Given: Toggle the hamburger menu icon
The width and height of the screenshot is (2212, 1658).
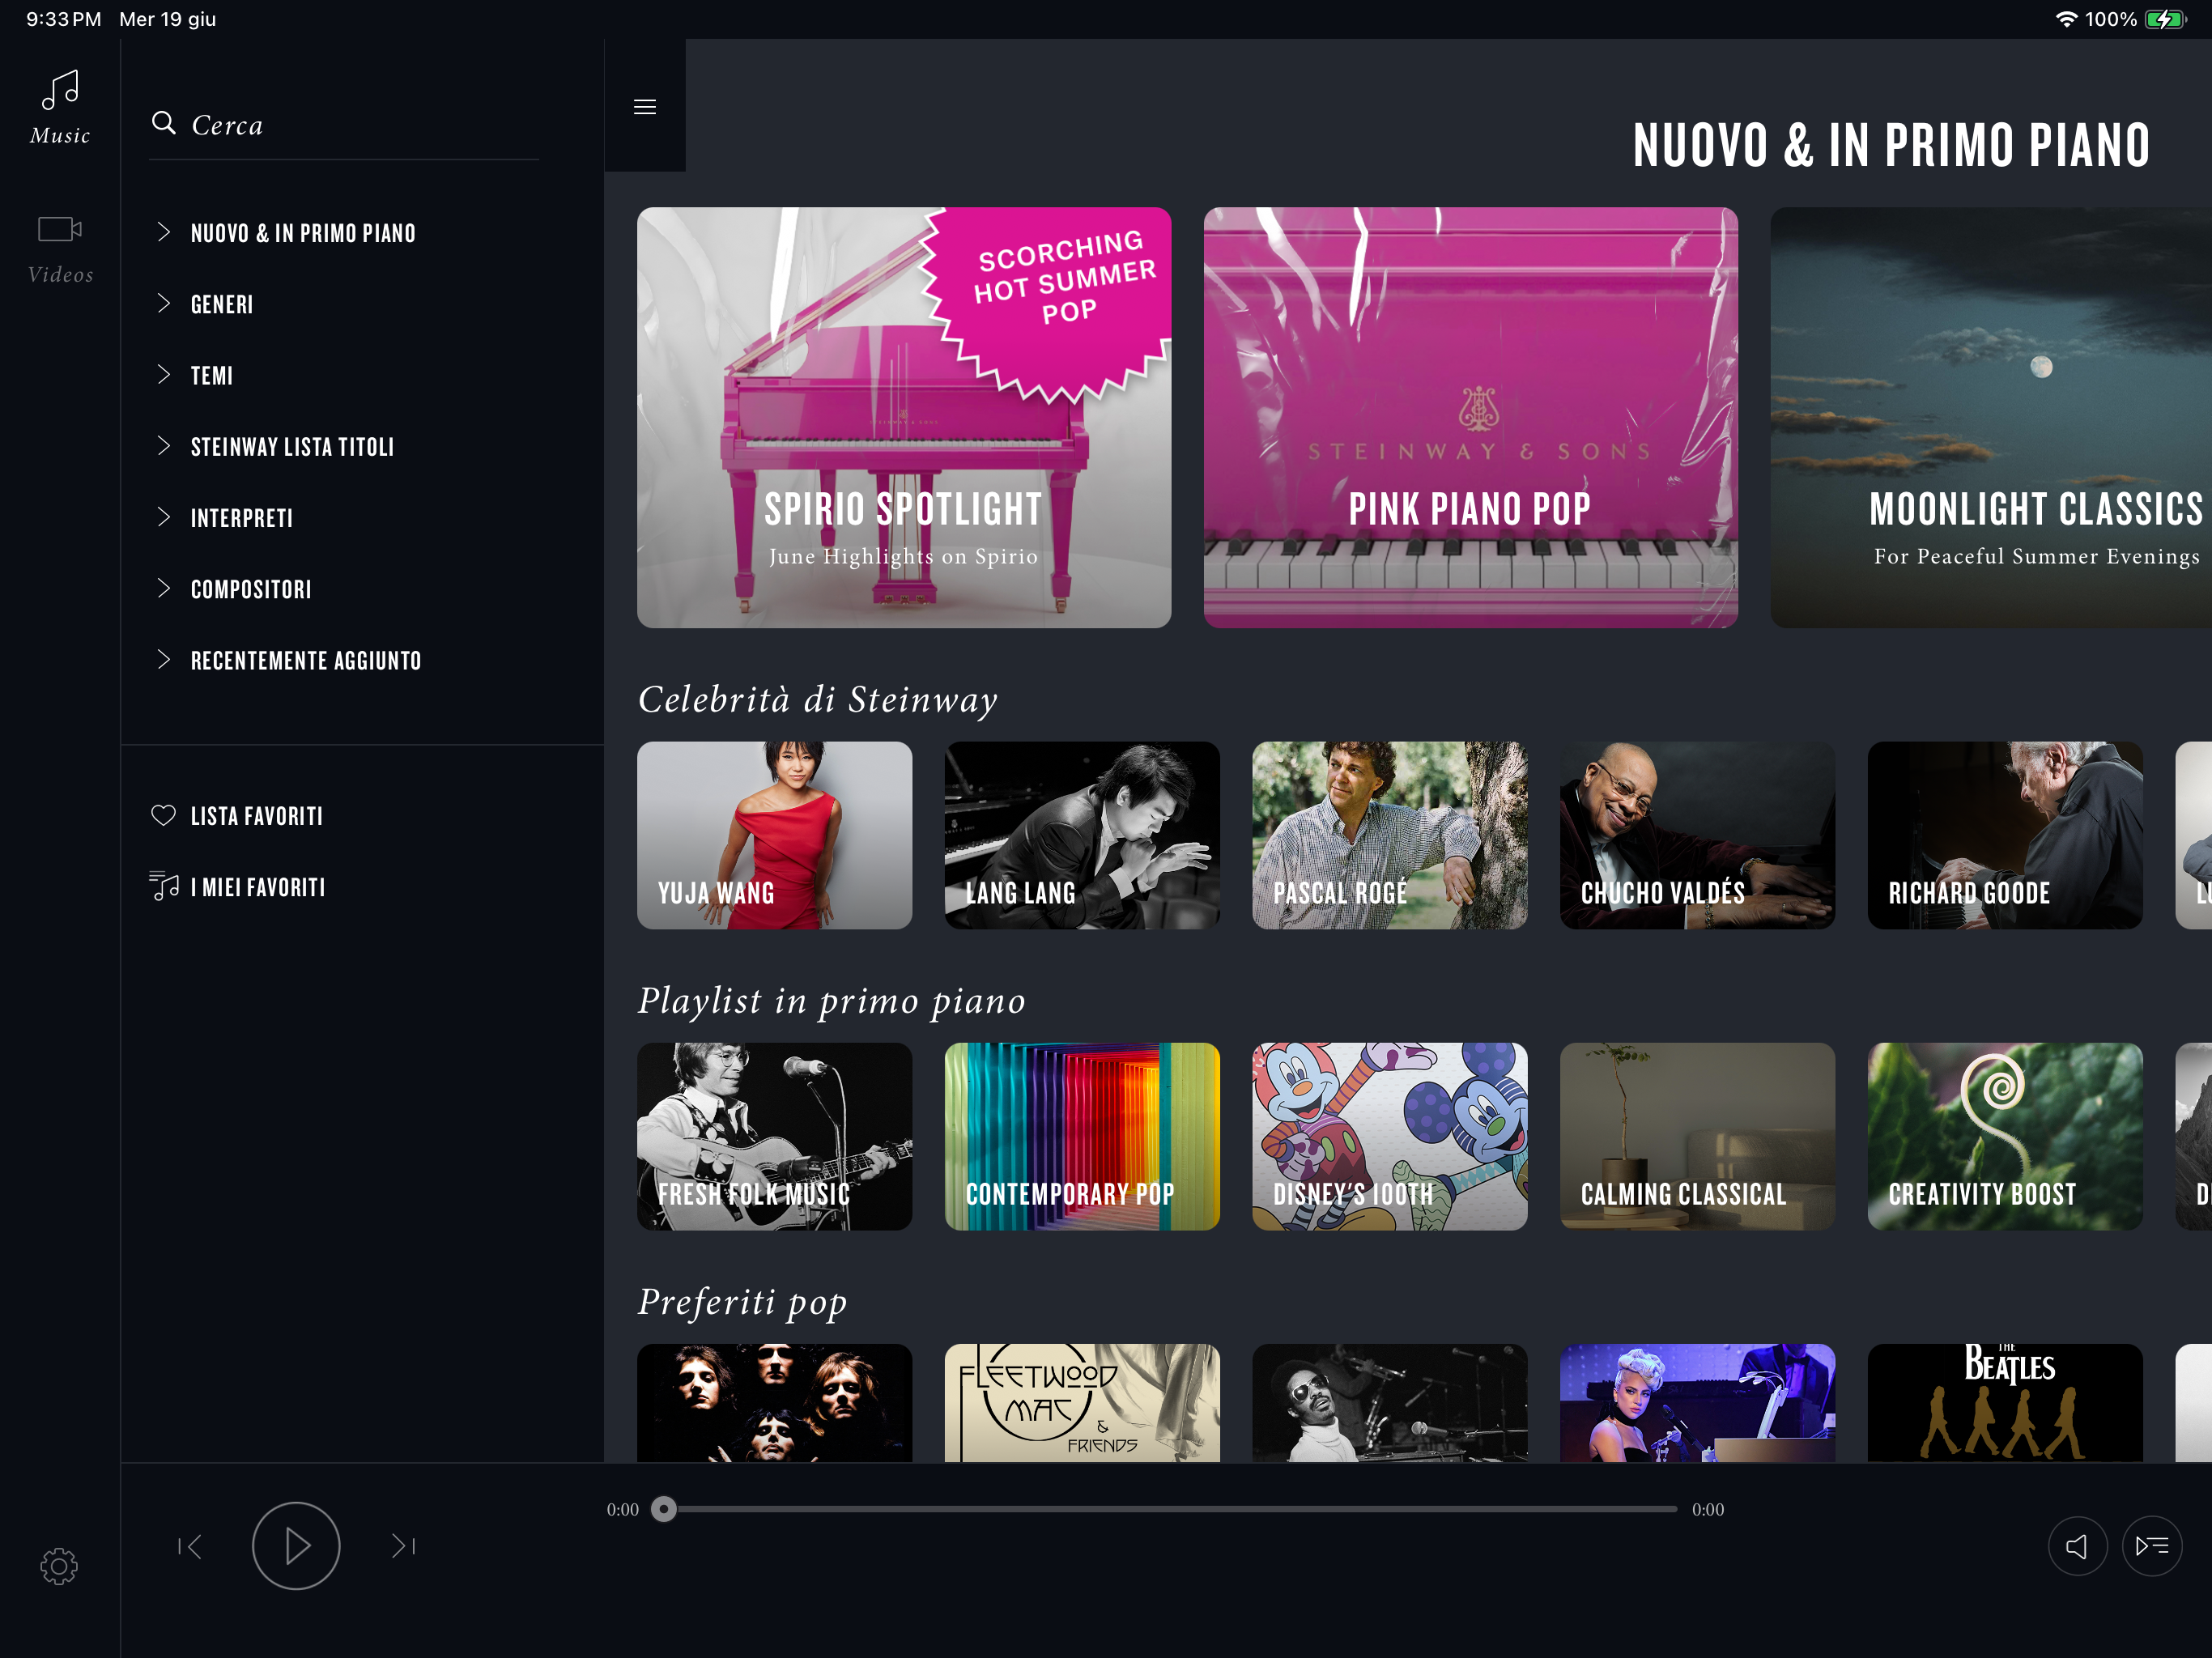Looking at the screenshot, I should [645, 106].
